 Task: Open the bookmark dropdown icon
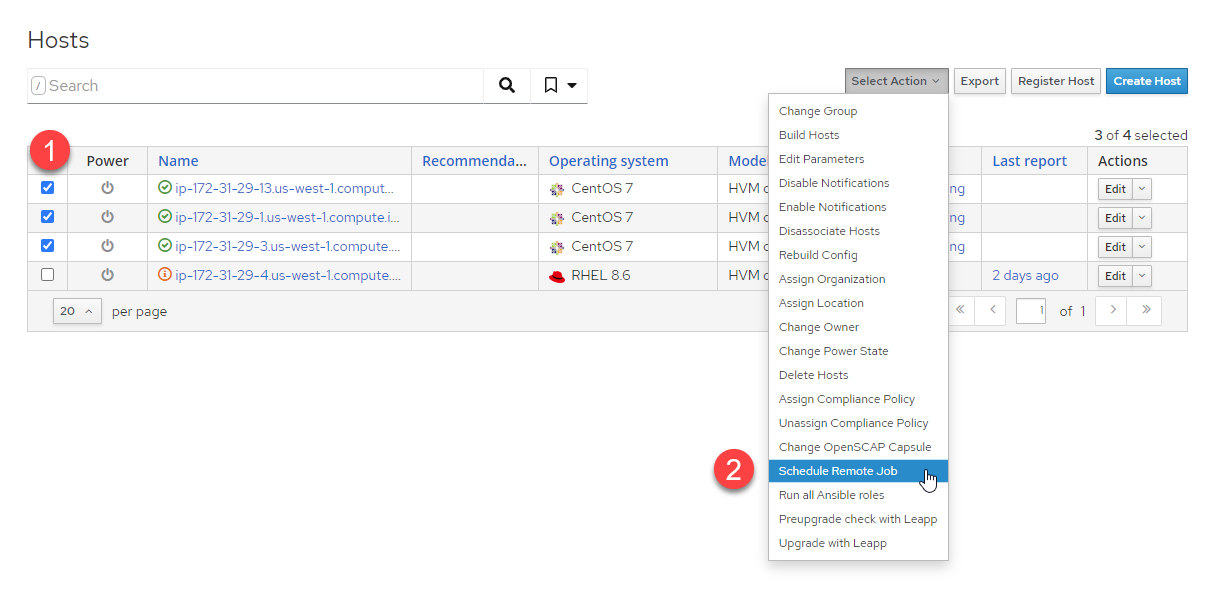(x=560, y=86)
